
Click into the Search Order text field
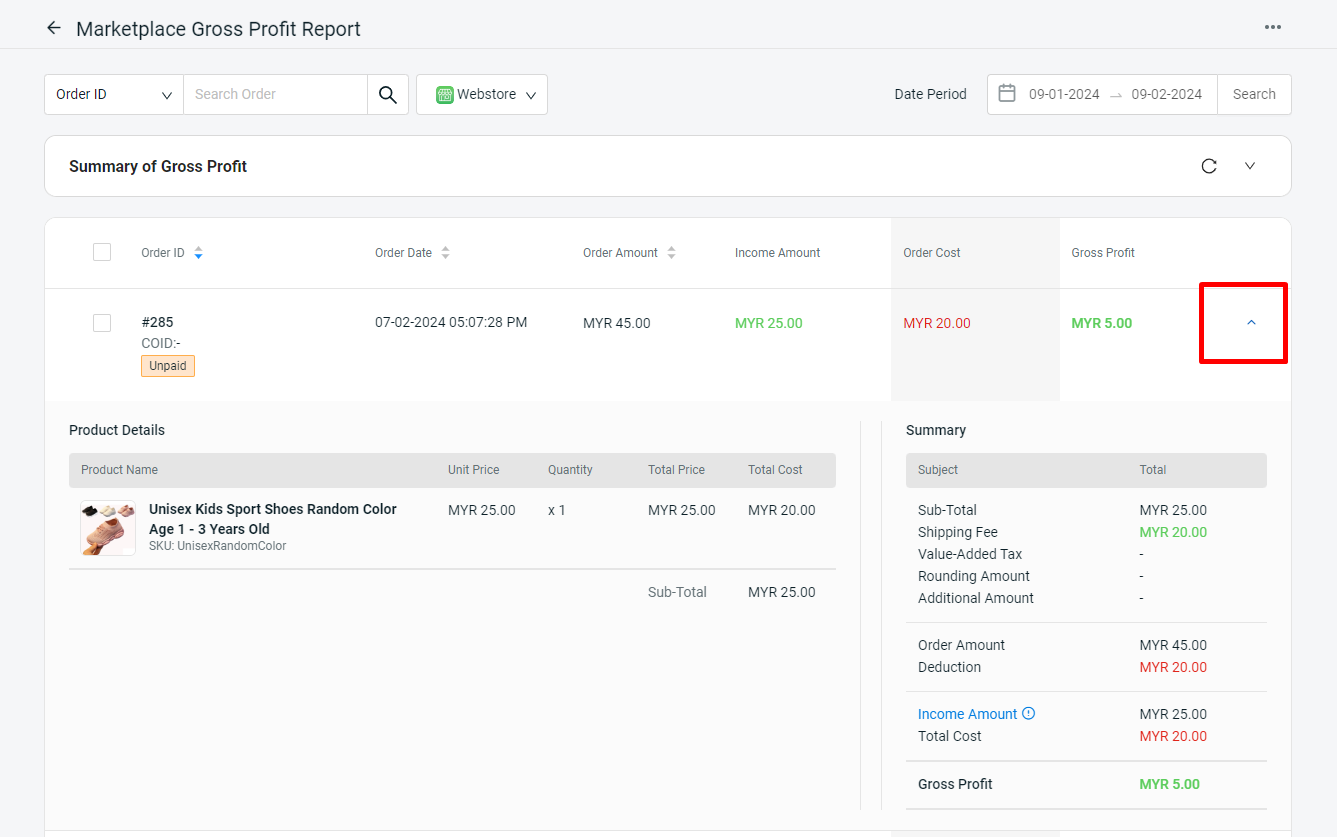tap(275, 94)
